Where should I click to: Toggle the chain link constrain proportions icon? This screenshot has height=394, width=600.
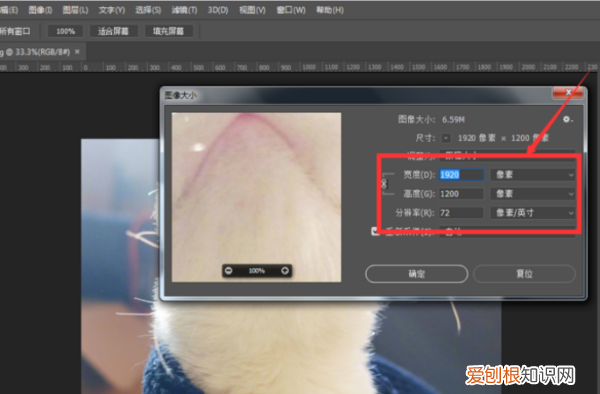(384, 184)
